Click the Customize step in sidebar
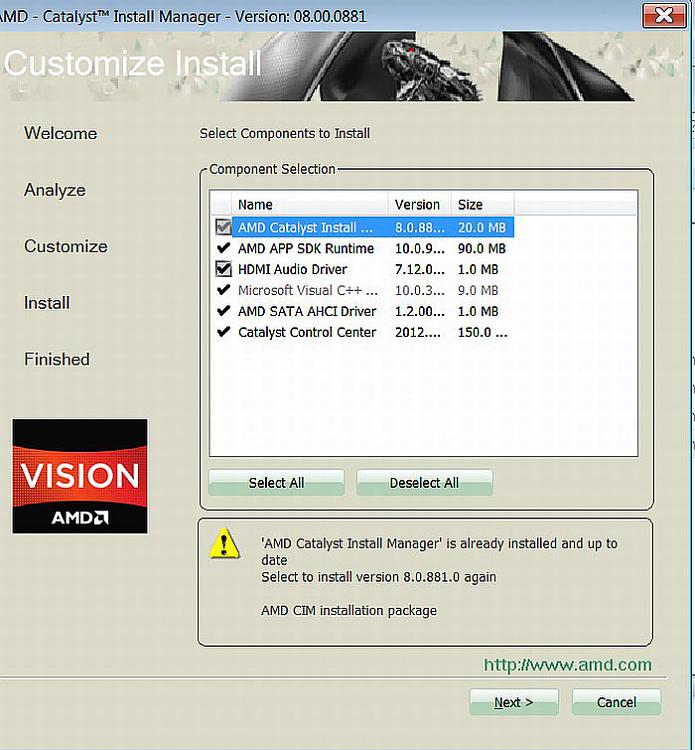 [66, 246]
